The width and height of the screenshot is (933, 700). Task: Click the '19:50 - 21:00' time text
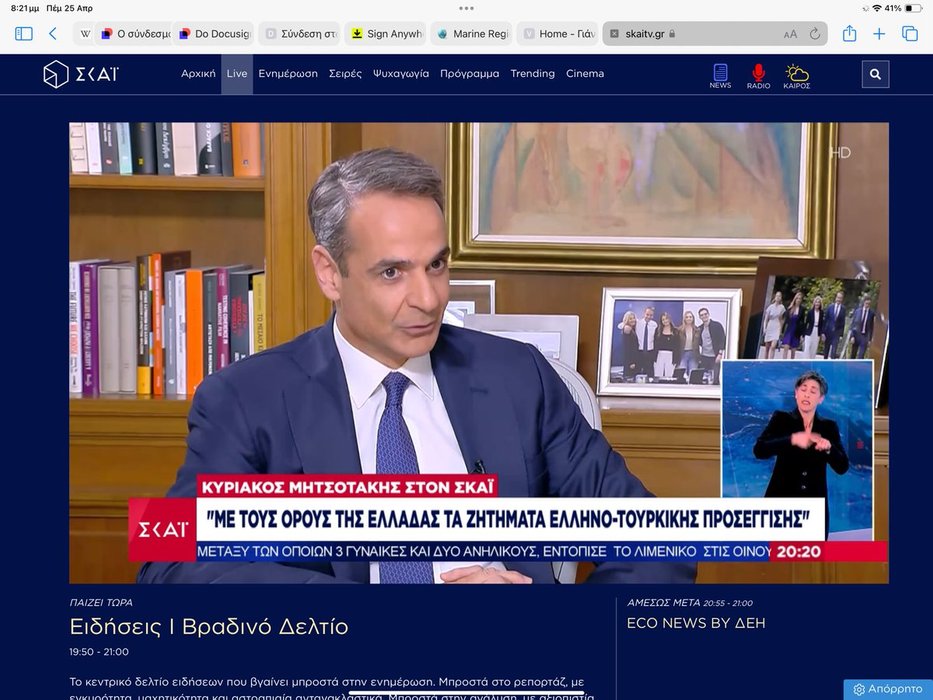[x=99, y=652]
